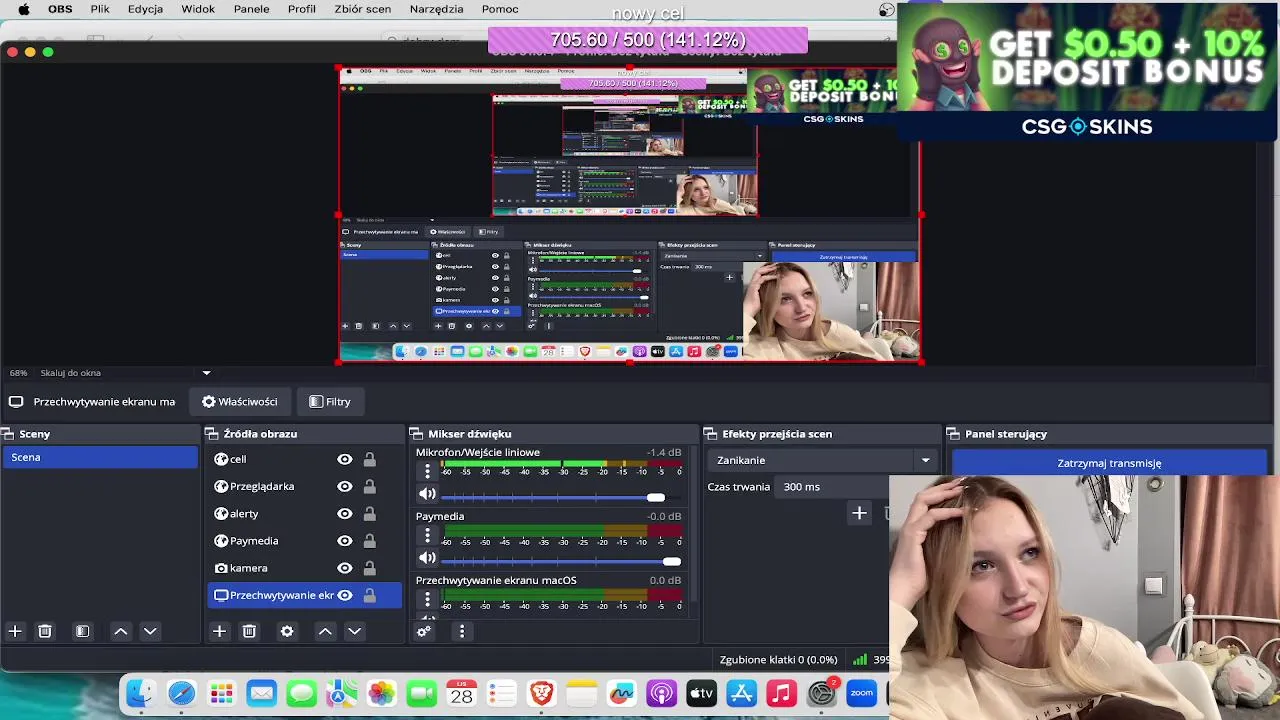Viewport: 1280px width, 720px height.
Task: Lock the cell source
Action: 370,459
